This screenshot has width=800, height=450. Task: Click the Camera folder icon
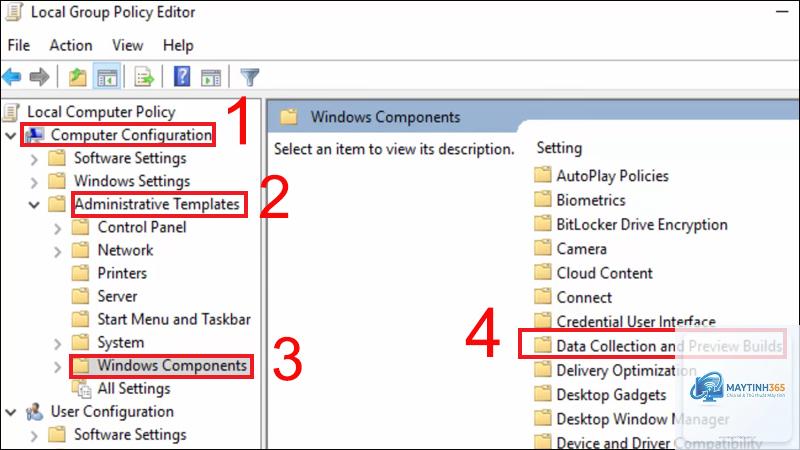tap(542, 248)
